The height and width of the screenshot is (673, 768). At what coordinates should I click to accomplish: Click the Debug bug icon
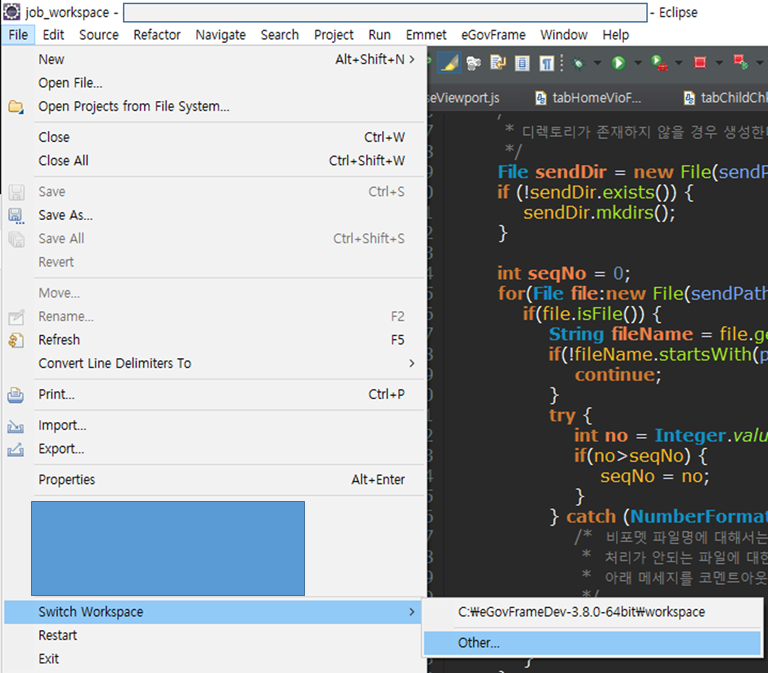(579, 63)
